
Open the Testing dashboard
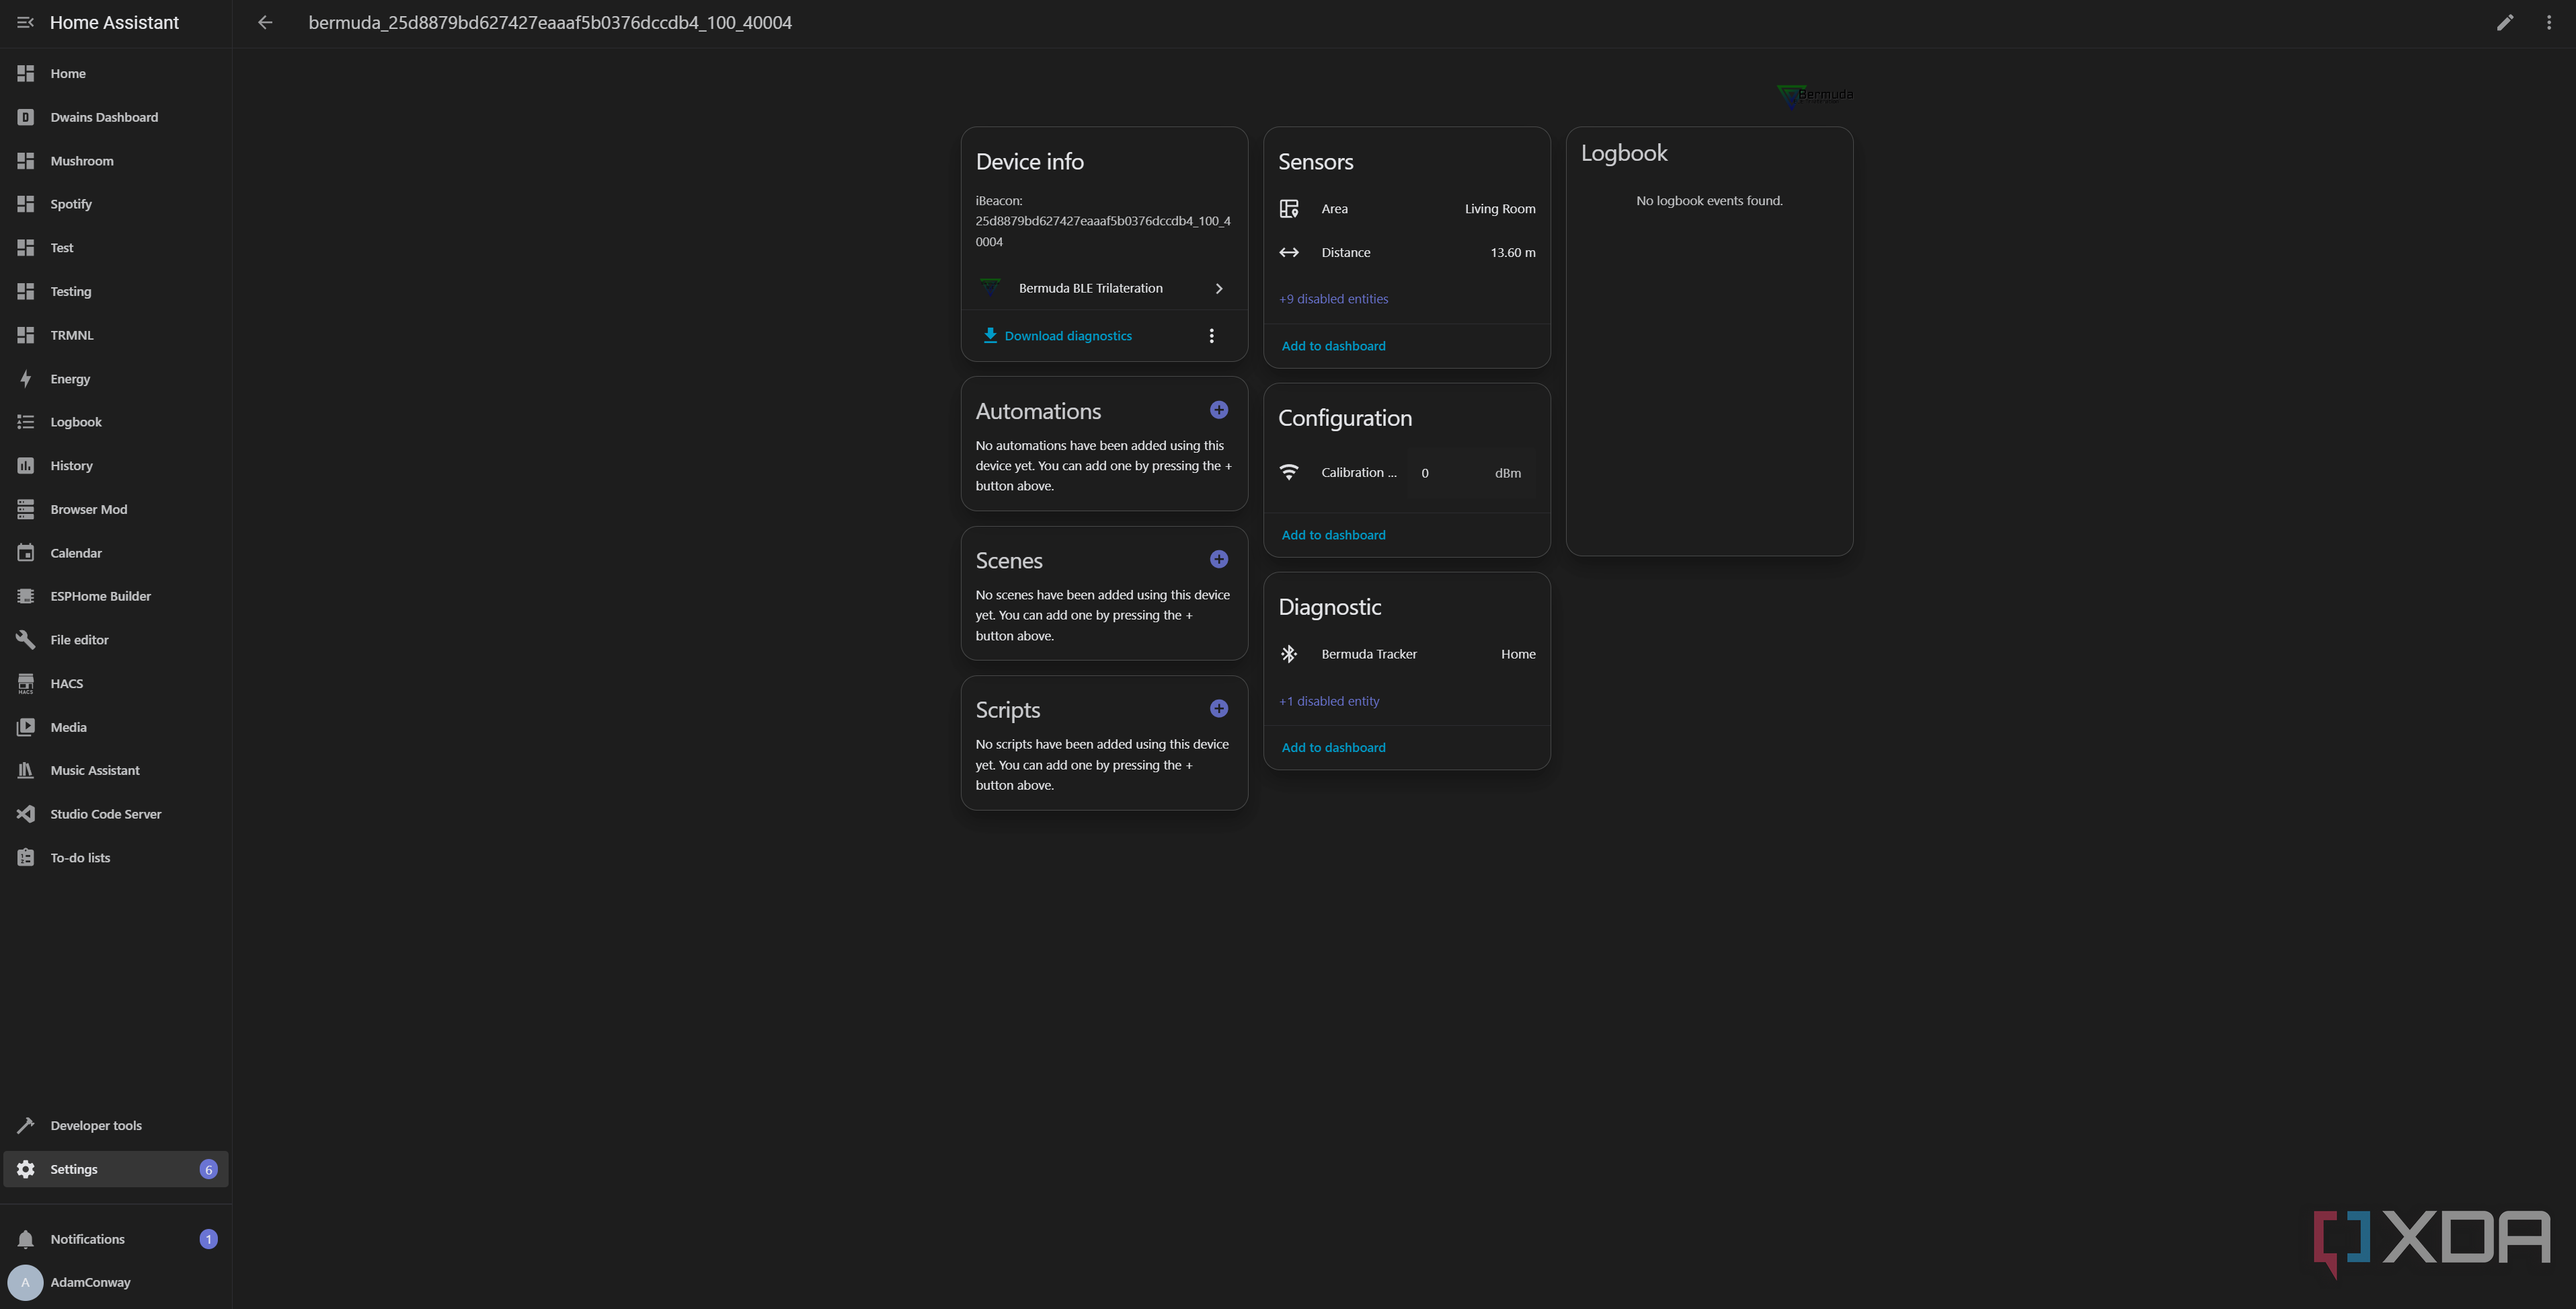pos(116,291)
